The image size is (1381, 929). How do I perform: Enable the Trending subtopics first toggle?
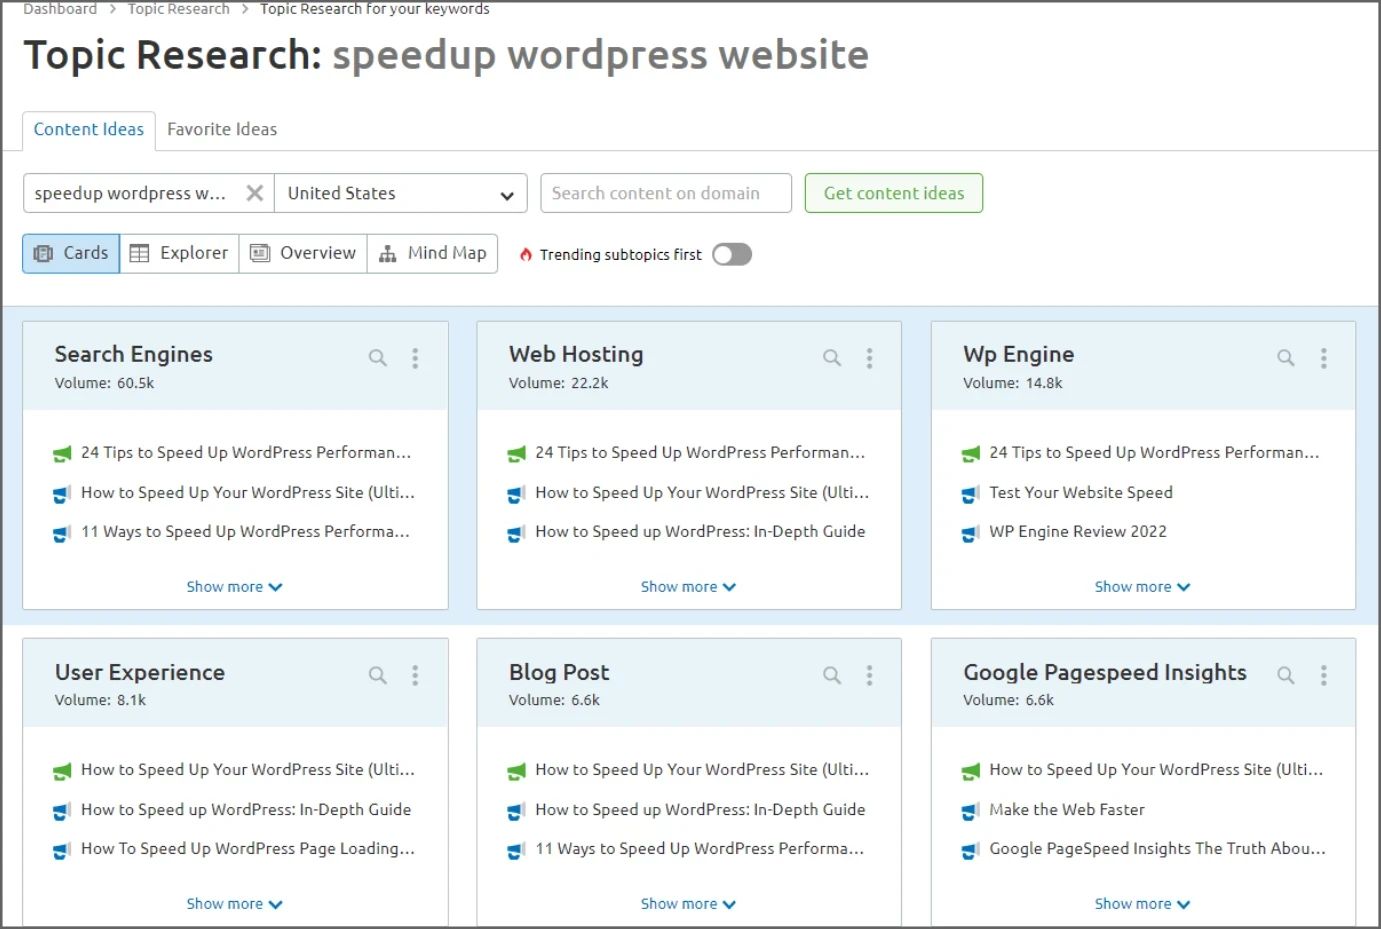tap(731, 254)
